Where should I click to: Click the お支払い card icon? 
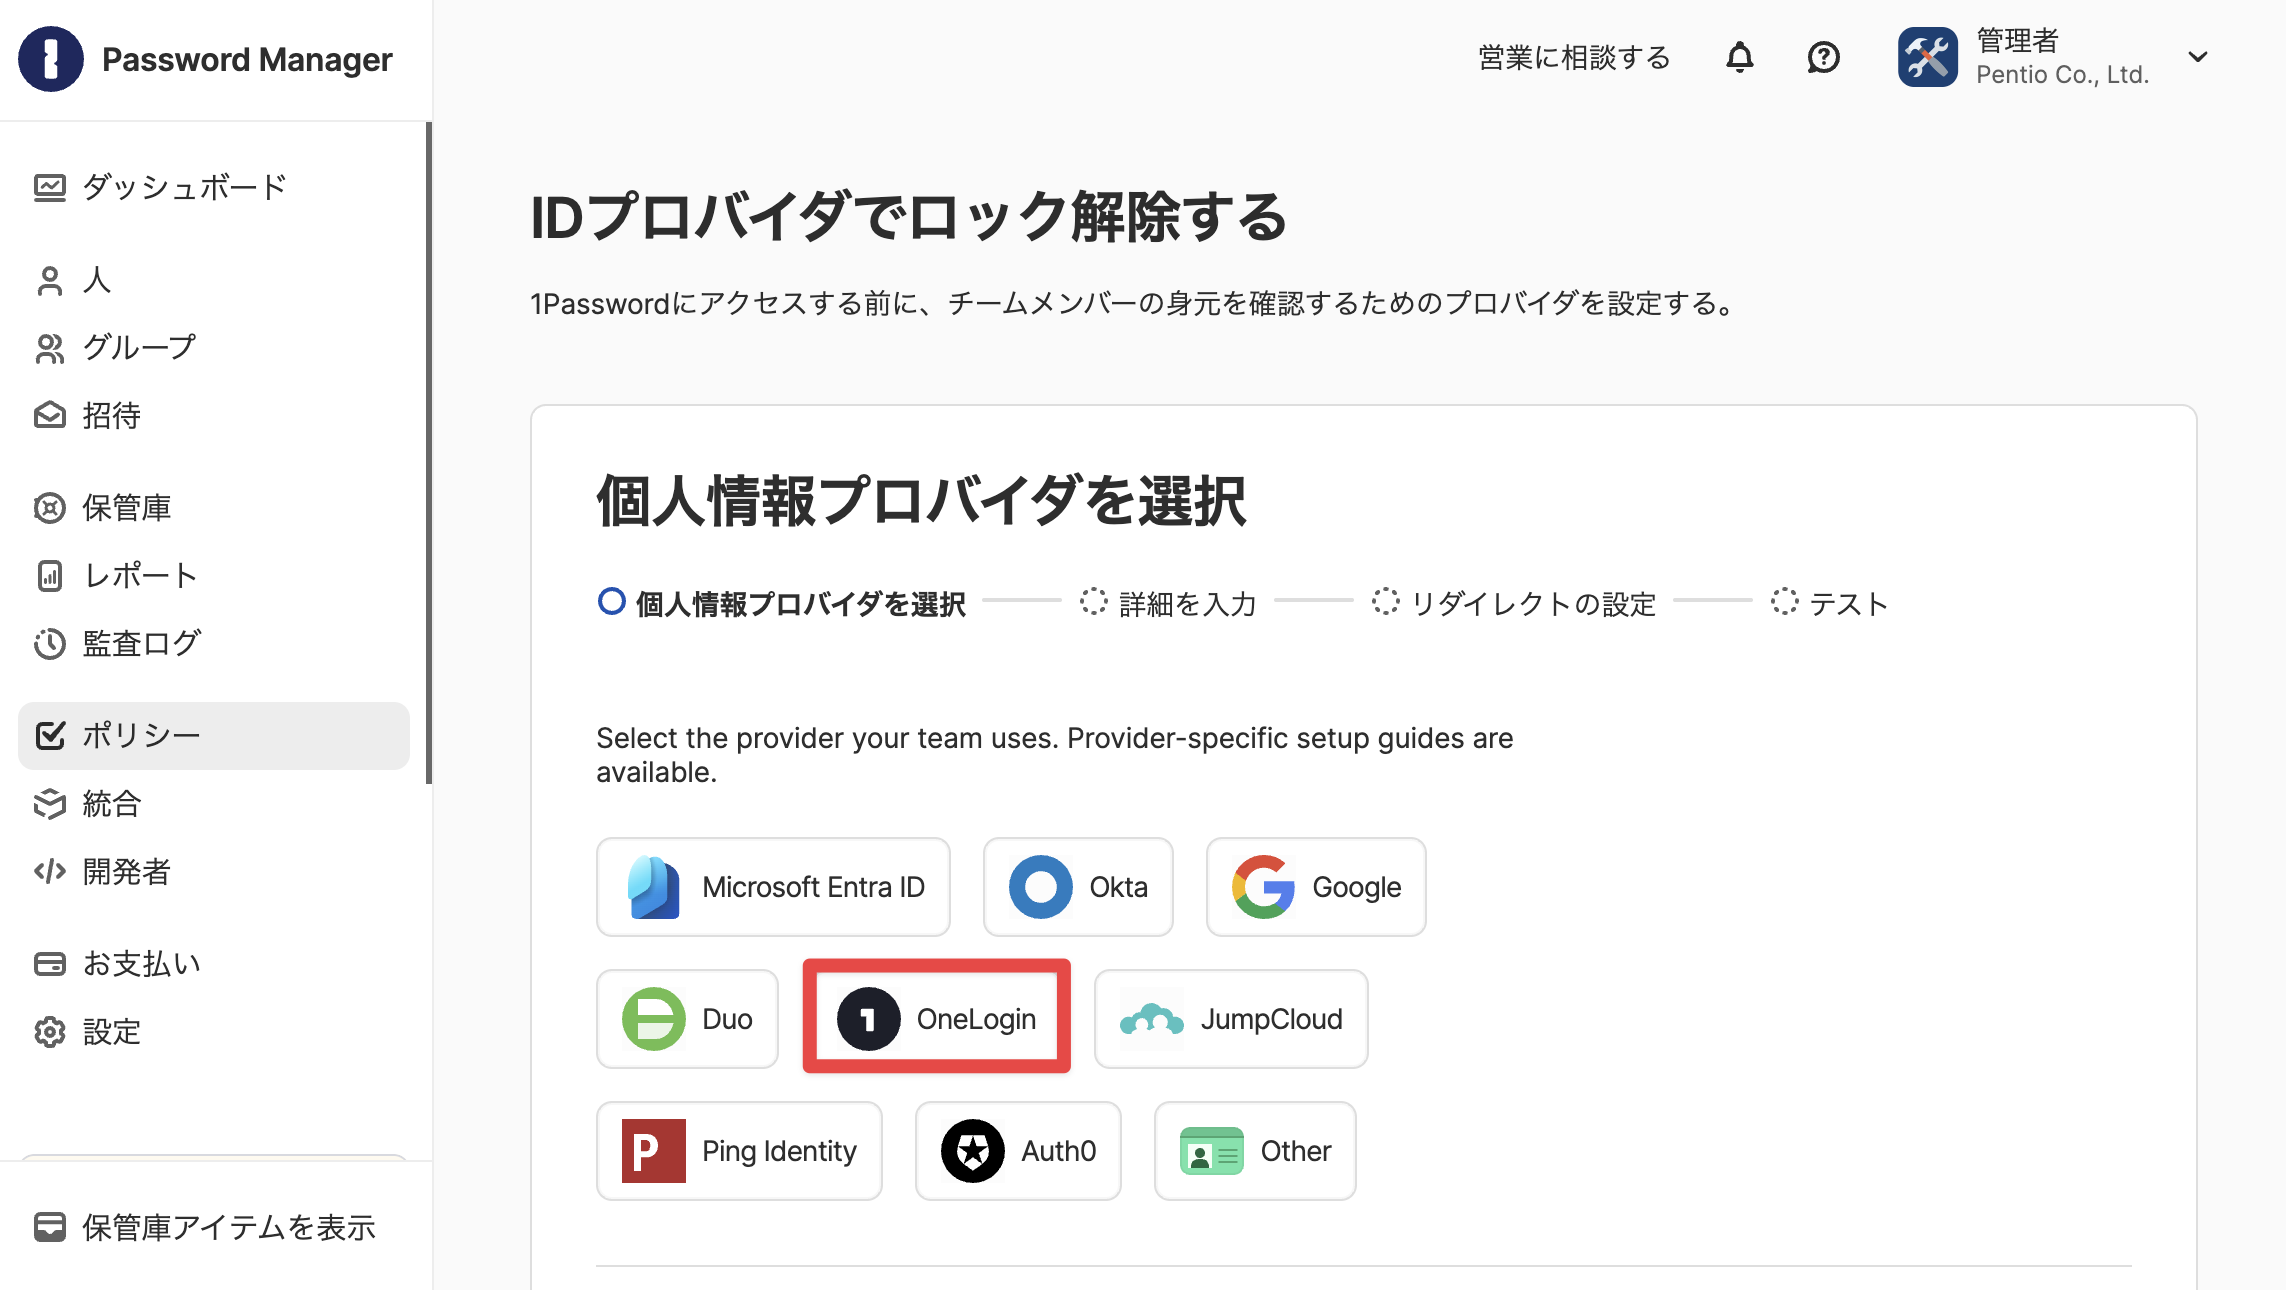50,964
